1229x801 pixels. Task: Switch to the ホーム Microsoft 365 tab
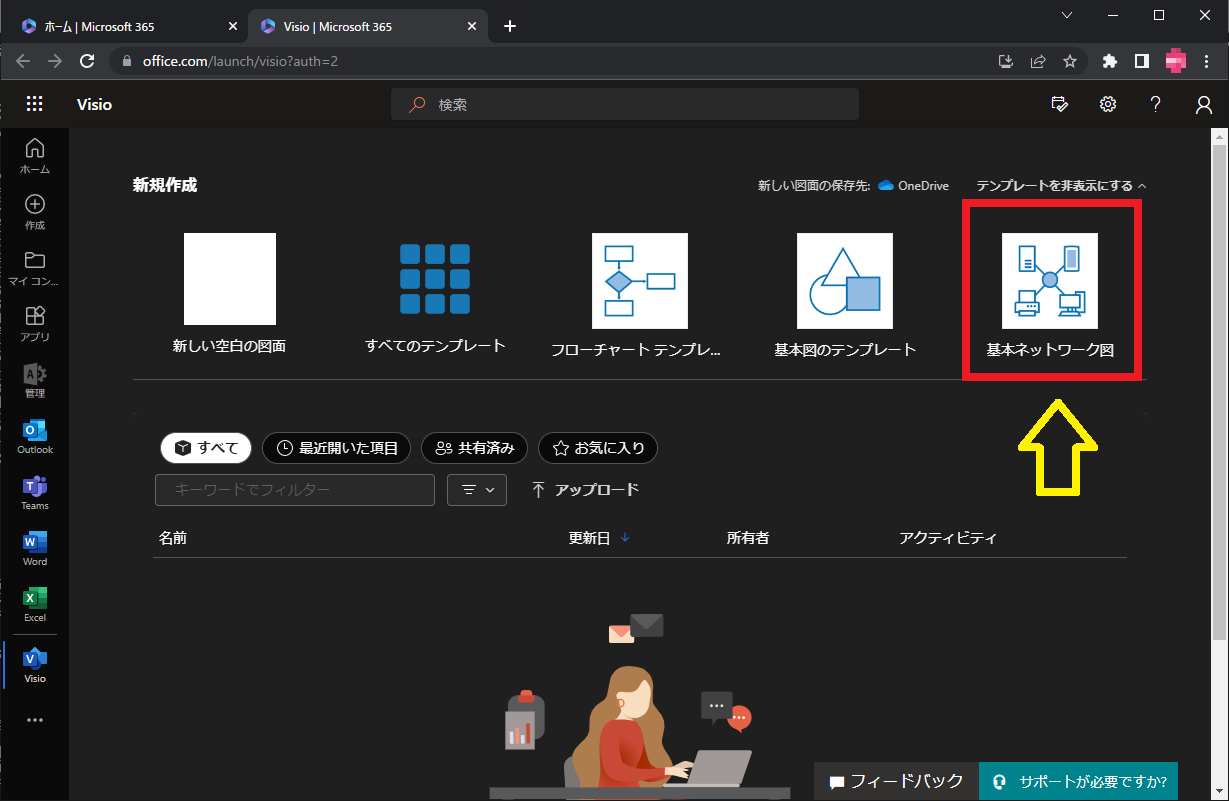[122, 27]
